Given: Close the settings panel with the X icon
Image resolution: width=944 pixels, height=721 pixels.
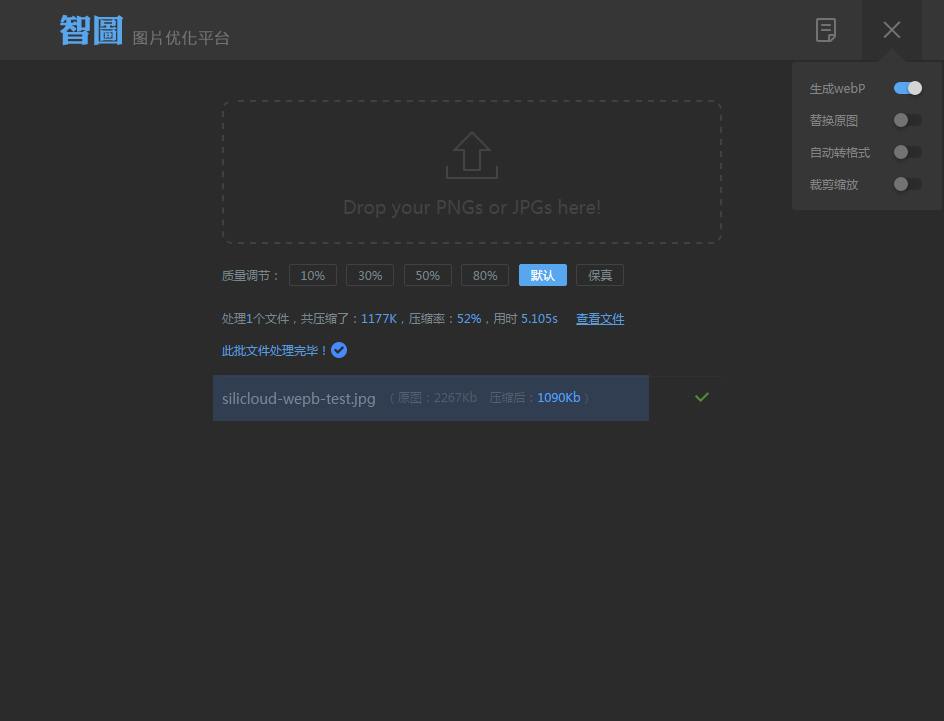Looking at the screenshot, I should click(x=892, y=30).
